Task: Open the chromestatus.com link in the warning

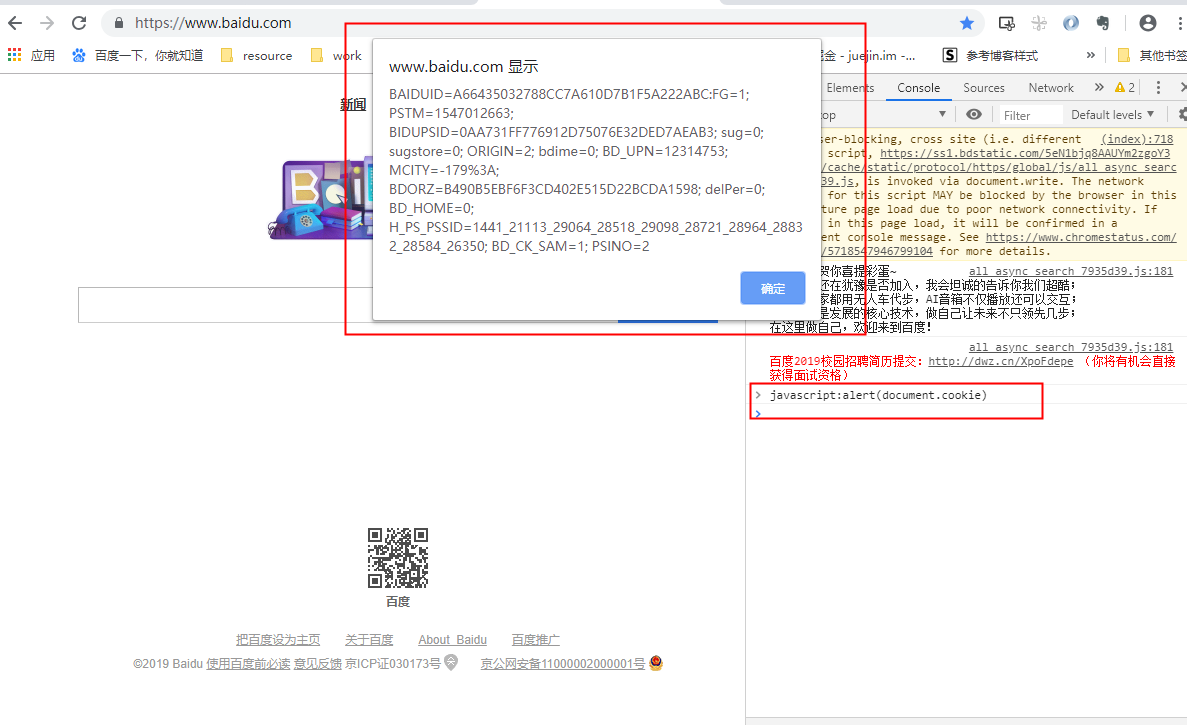Action: (x=1080, y=238)
